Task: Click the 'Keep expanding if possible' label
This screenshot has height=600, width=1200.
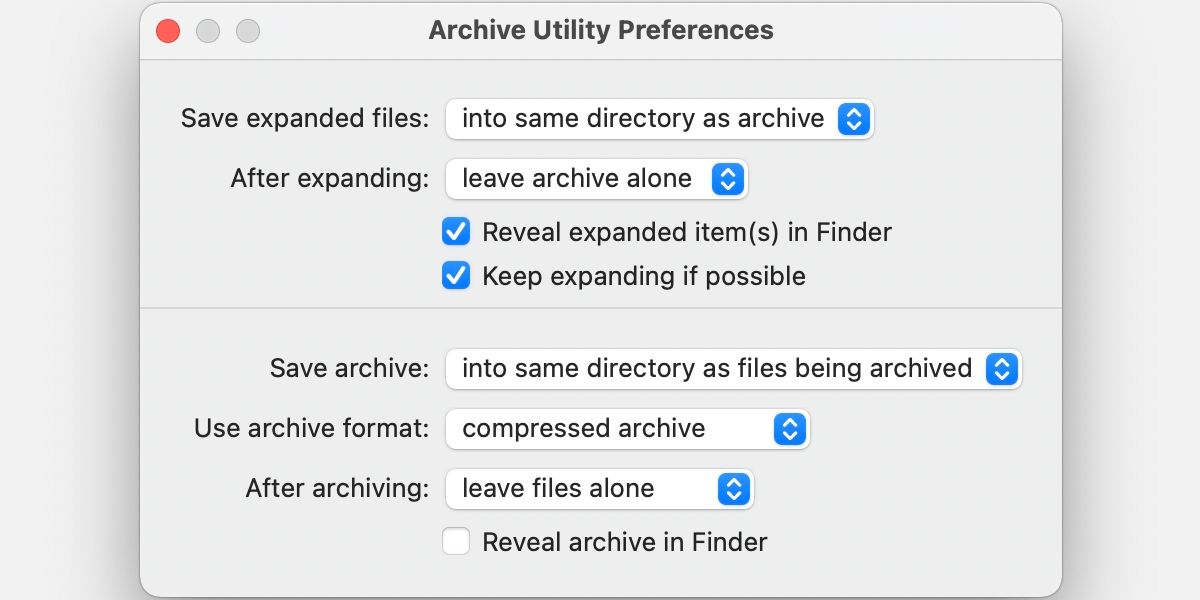Action: pos(644,276)
